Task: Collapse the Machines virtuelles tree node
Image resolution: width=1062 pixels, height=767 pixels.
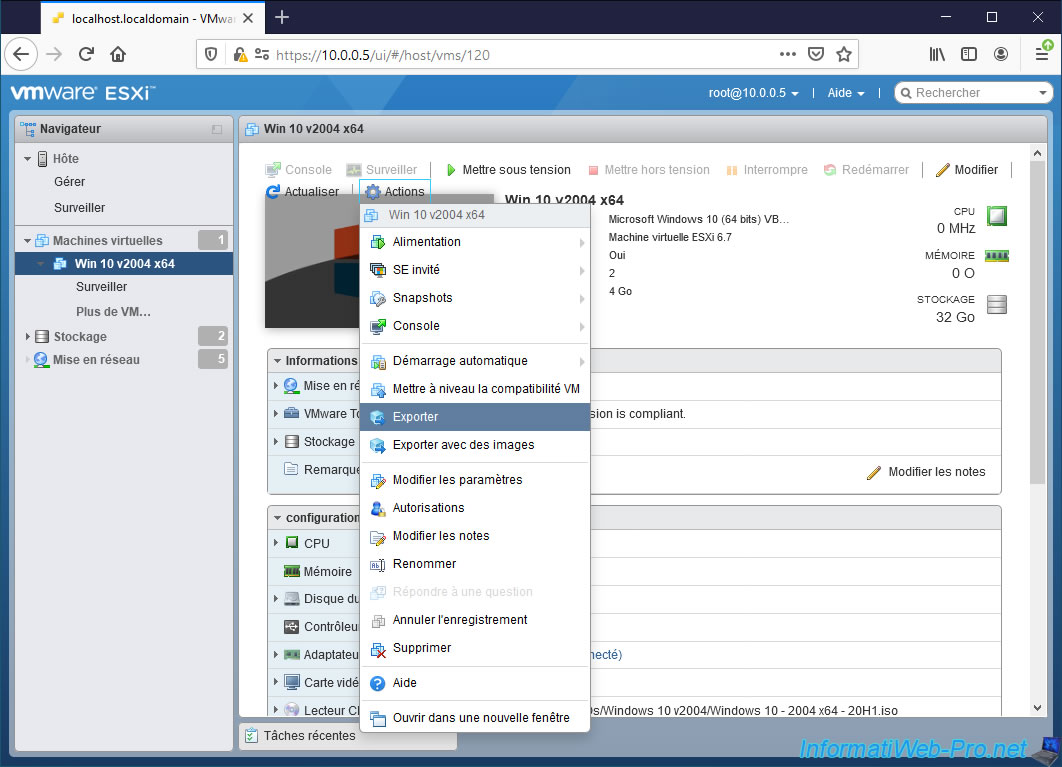Action: (x=27, y=241)
